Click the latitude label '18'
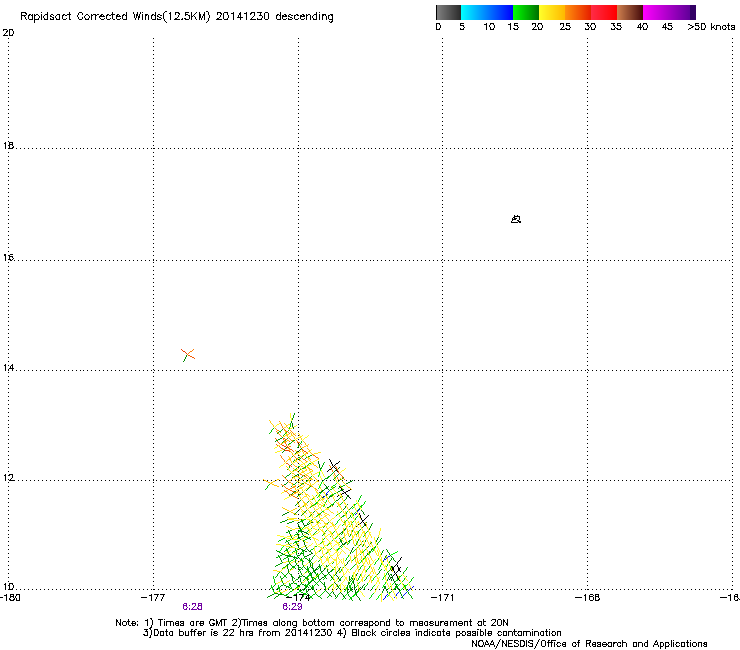Viewport: 740px width, 650px height. click(x=8, y=145)
